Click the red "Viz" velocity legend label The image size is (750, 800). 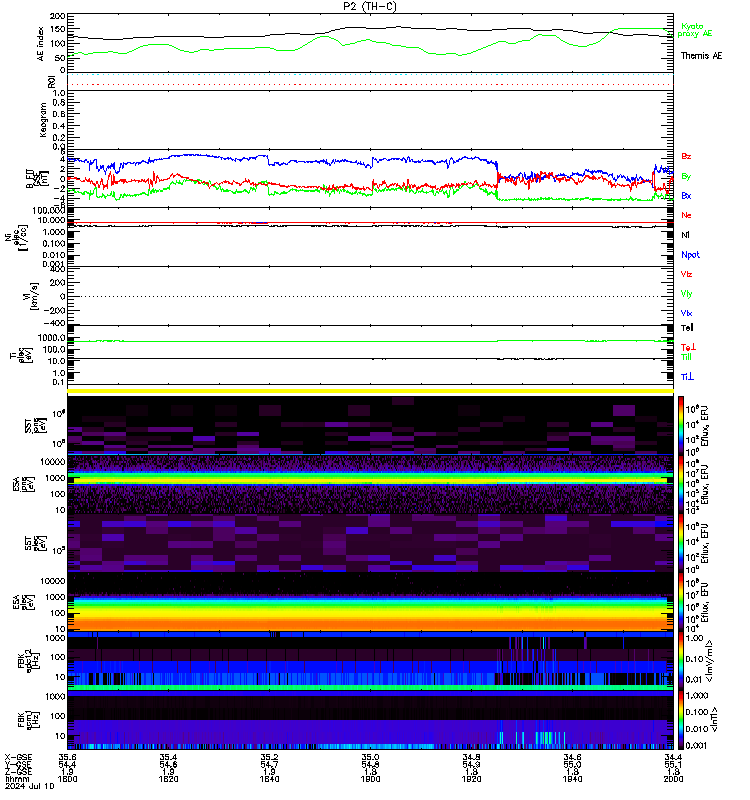[x=686, y=274]
